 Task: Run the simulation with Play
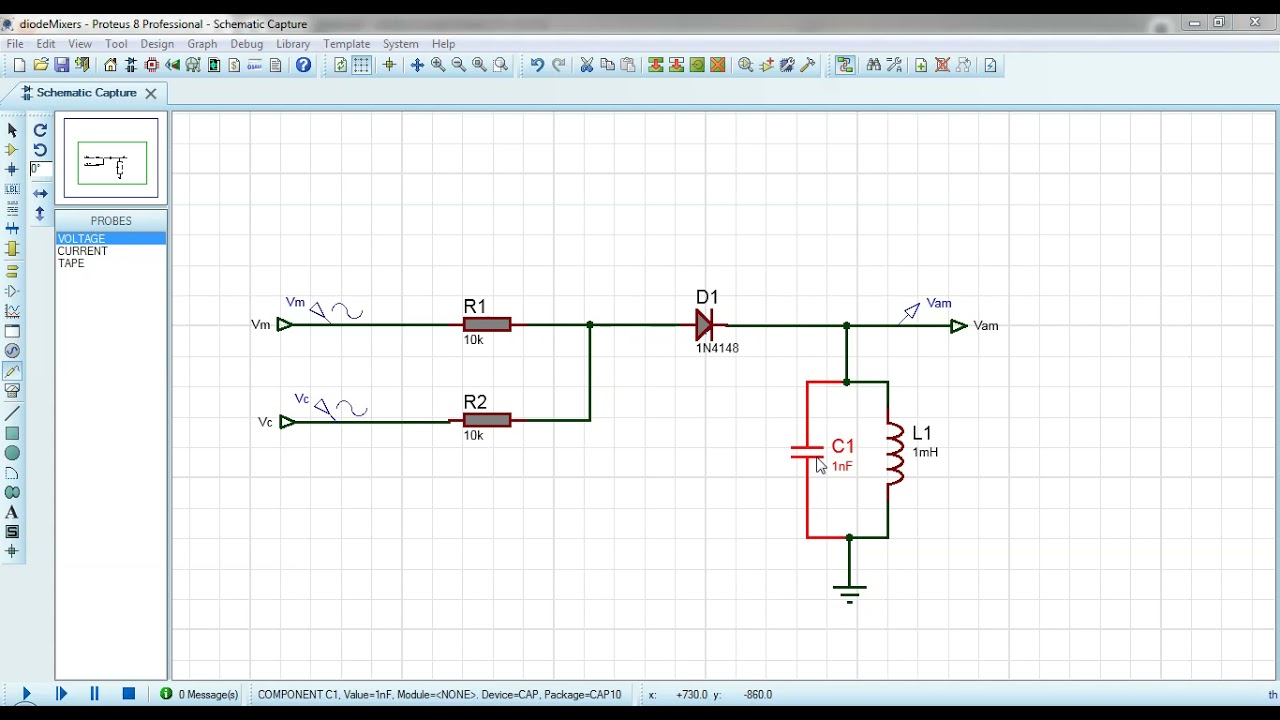tap(26, 694)
